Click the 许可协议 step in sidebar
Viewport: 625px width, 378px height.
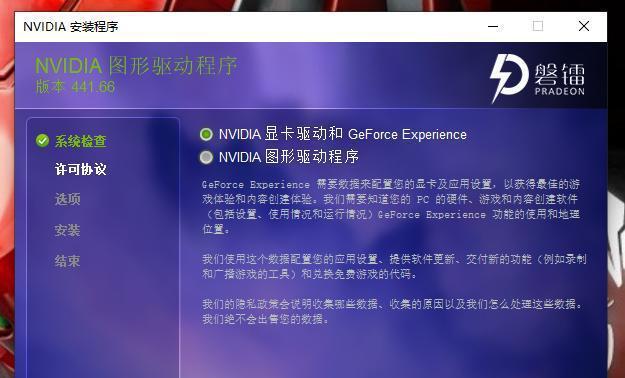(81, 169)
